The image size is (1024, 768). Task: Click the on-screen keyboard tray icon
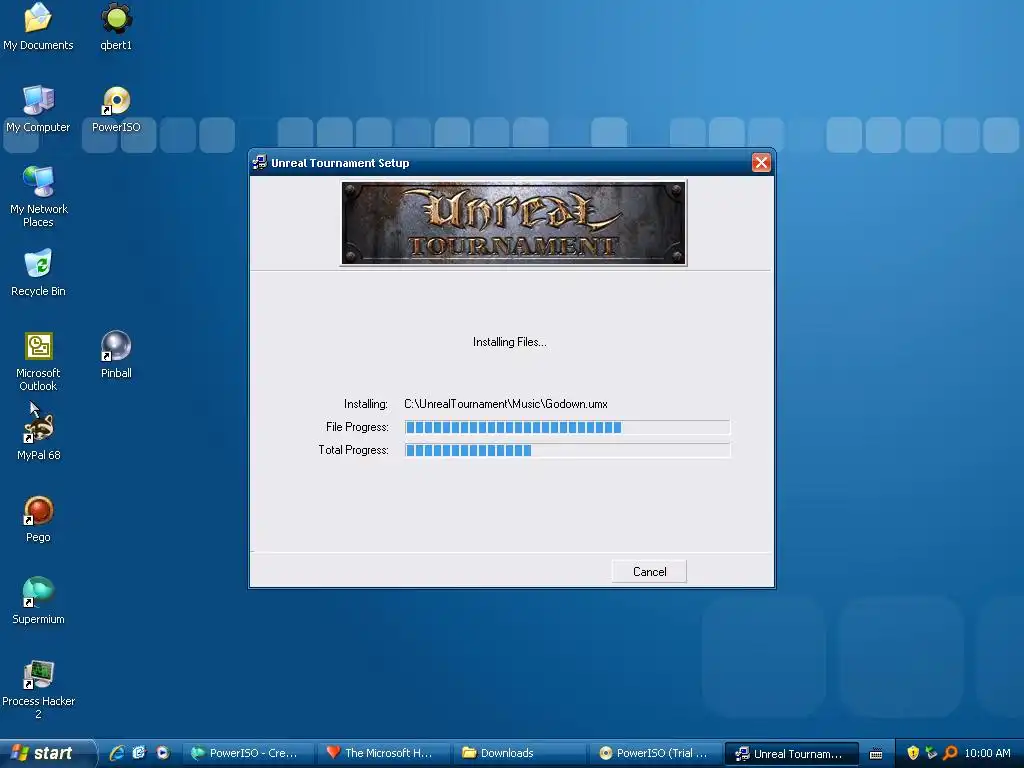pos(876,754)
